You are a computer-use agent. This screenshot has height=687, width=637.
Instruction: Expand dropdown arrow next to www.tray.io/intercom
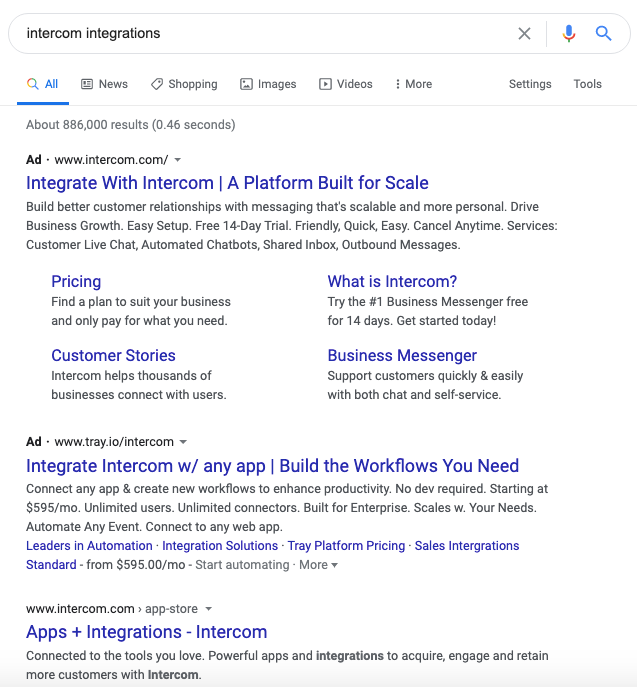tap(184, 442)
